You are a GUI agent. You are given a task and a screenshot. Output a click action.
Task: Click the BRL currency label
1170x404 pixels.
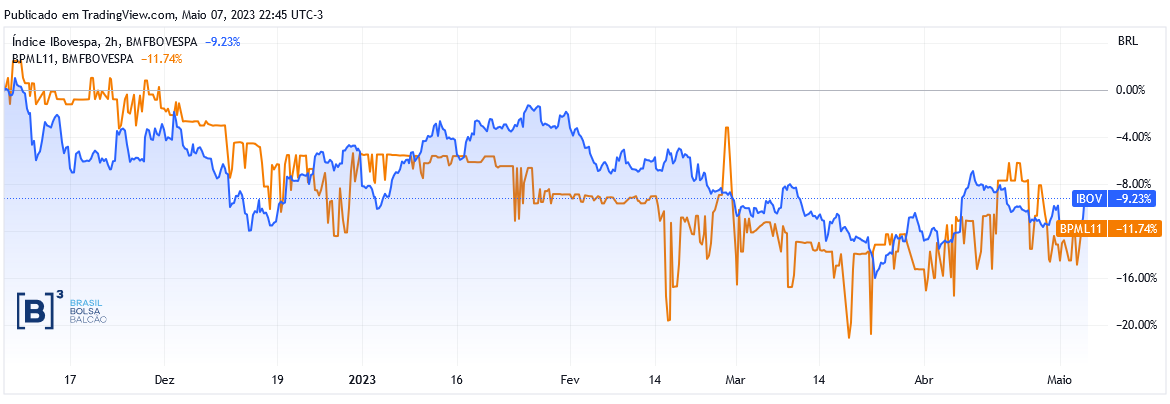point(1128,42)
